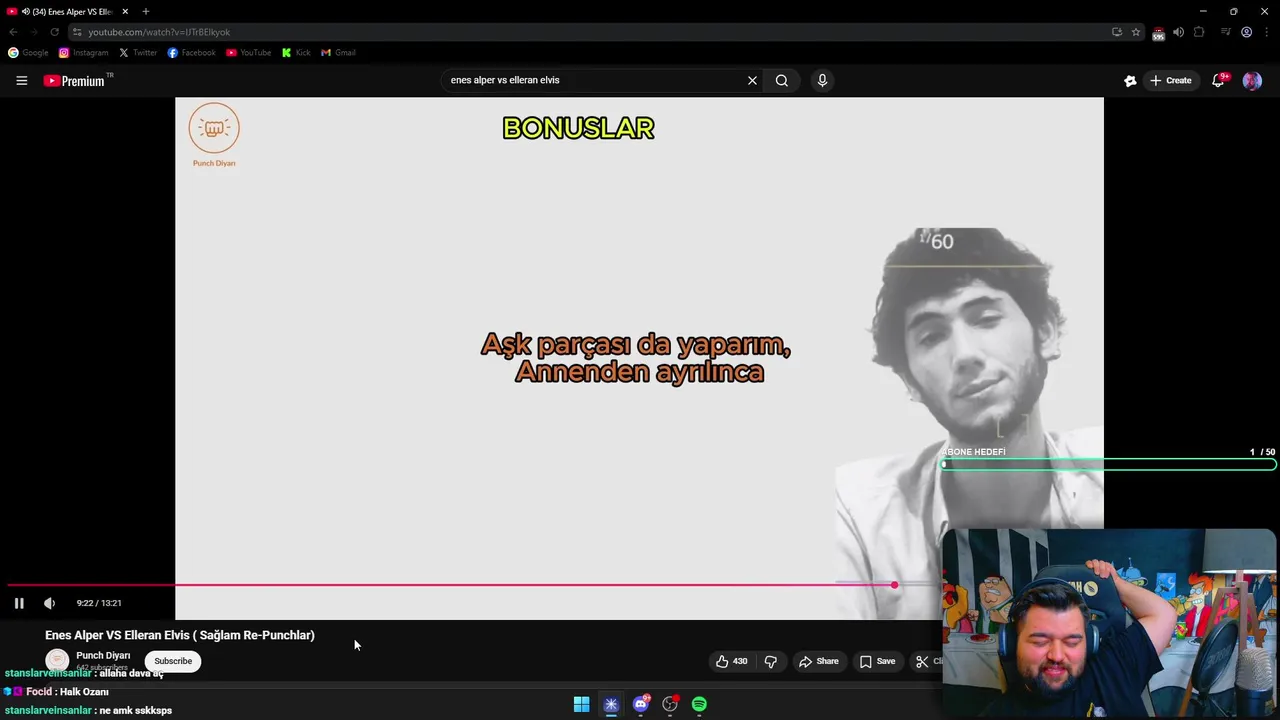The width and height of the screenshot is (1280, 720).
Task: Open the YouTube bookmark
Action: 249,53
